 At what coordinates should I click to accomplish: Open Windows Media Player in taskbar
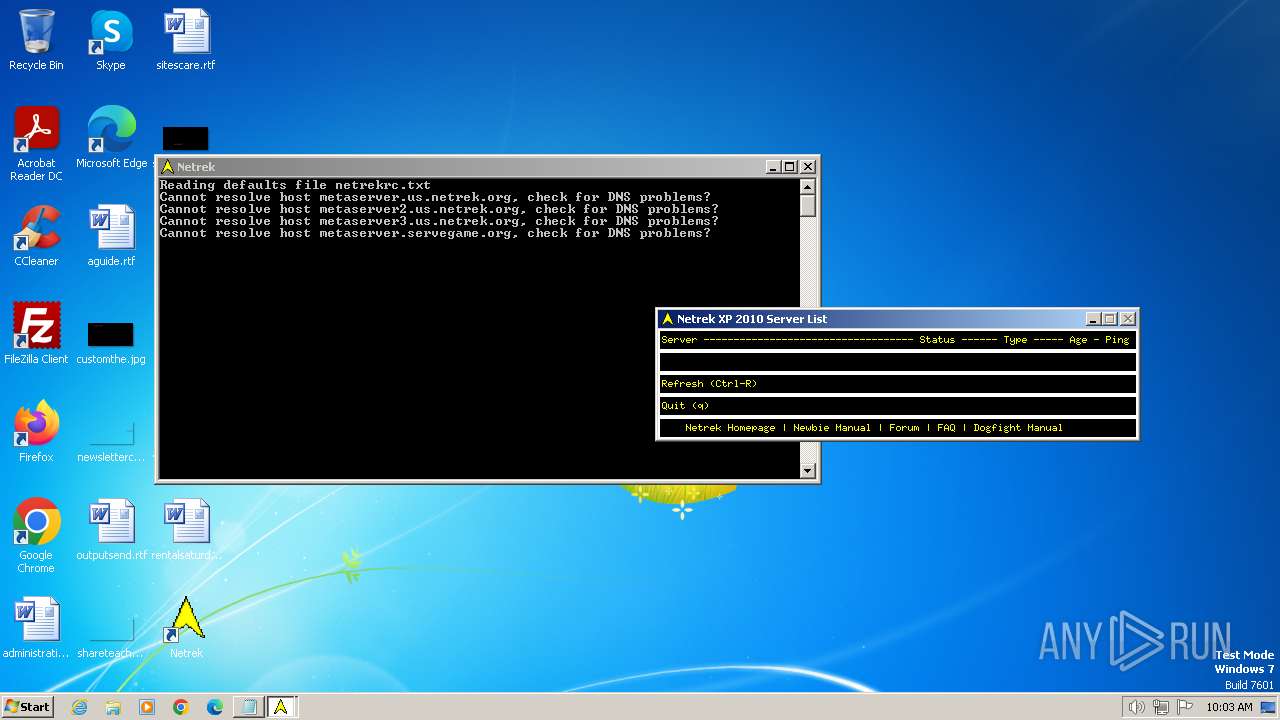(147, 707)
